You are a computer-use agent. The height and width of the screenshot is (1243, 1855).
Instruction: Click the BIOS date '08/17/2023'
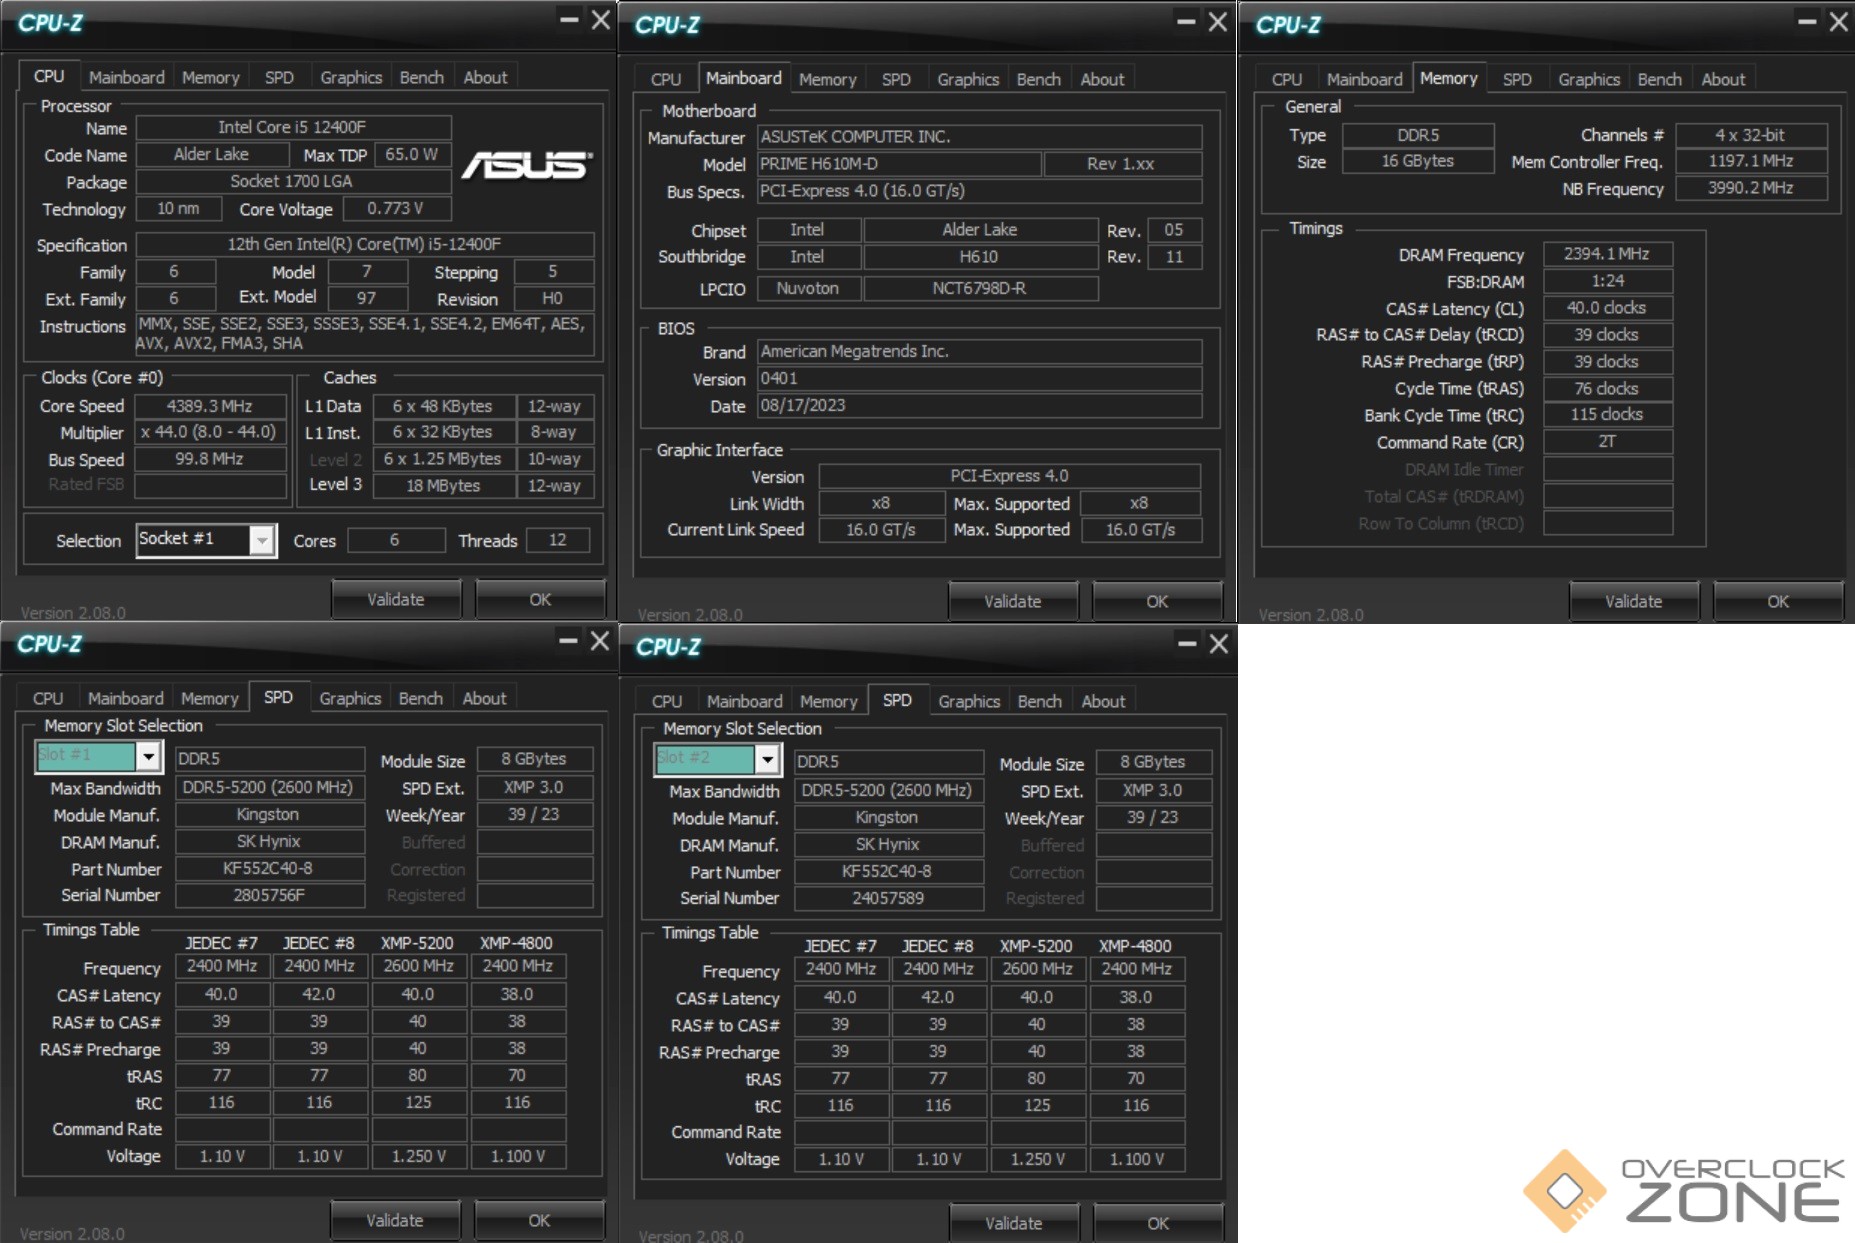point(980,405)
